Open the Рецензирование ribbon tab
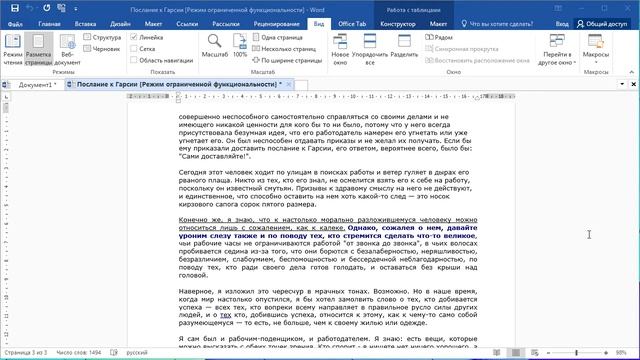Viewport: 640px width, 360px height. pyautogui.click(x=276, y=24)
